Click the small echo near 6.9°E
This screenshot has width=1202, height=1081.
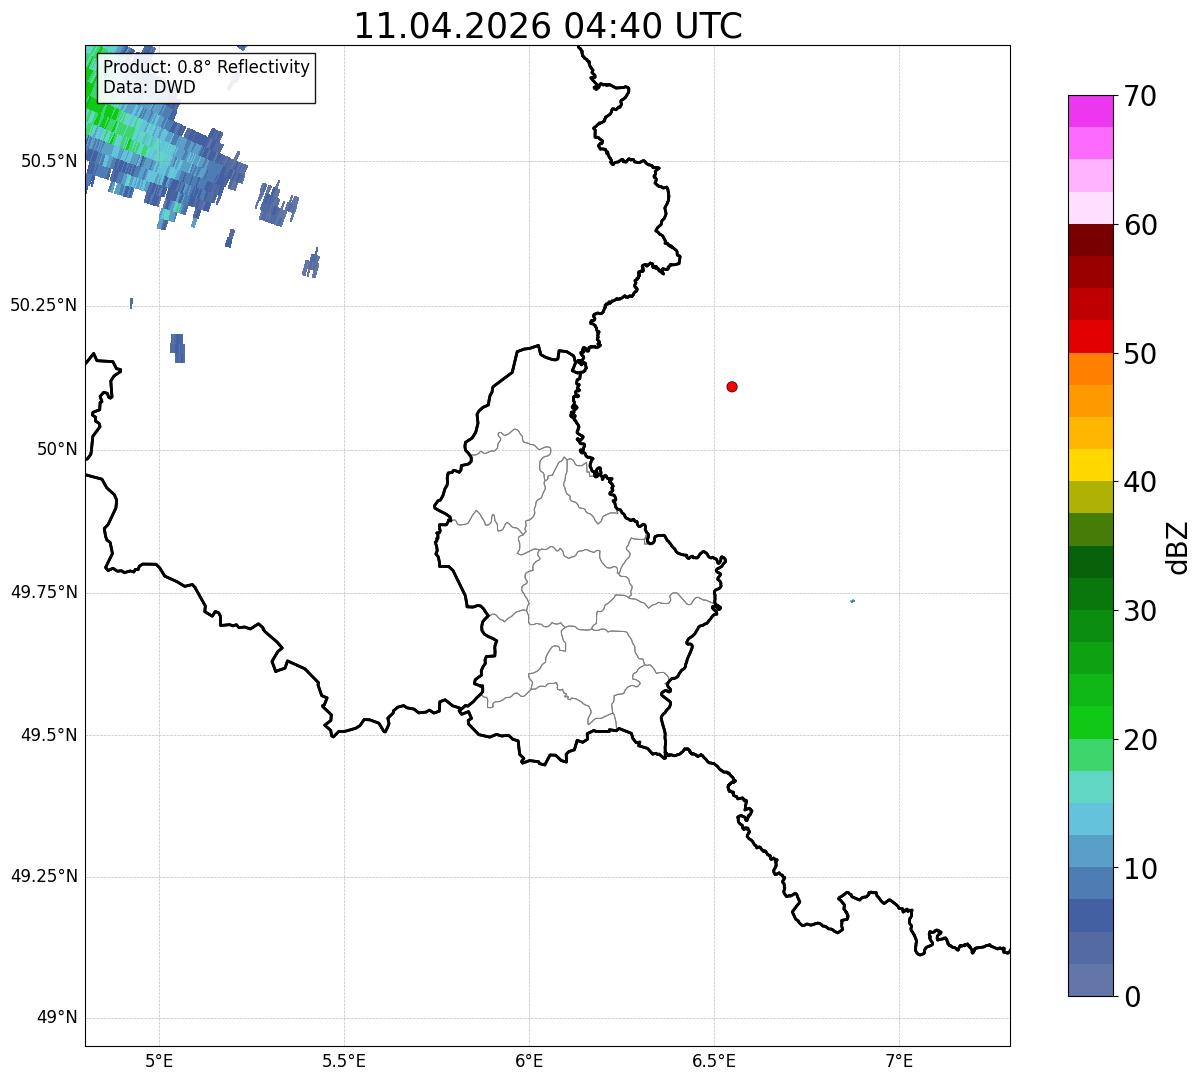point(852,600)
